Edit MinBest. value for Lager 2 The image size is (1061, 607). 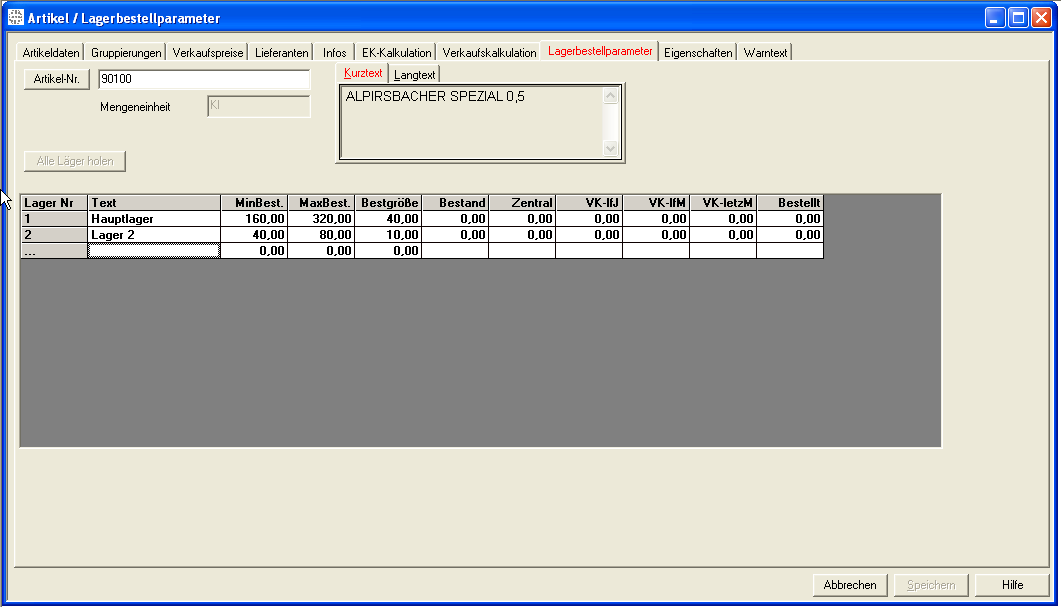[x=254, y=234]
